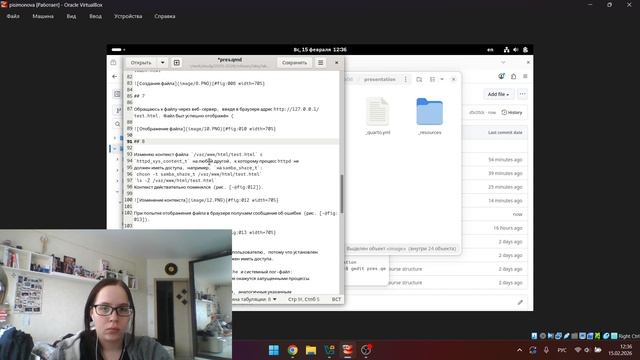Click the cursor position status entry

click(x=304, y=299)
